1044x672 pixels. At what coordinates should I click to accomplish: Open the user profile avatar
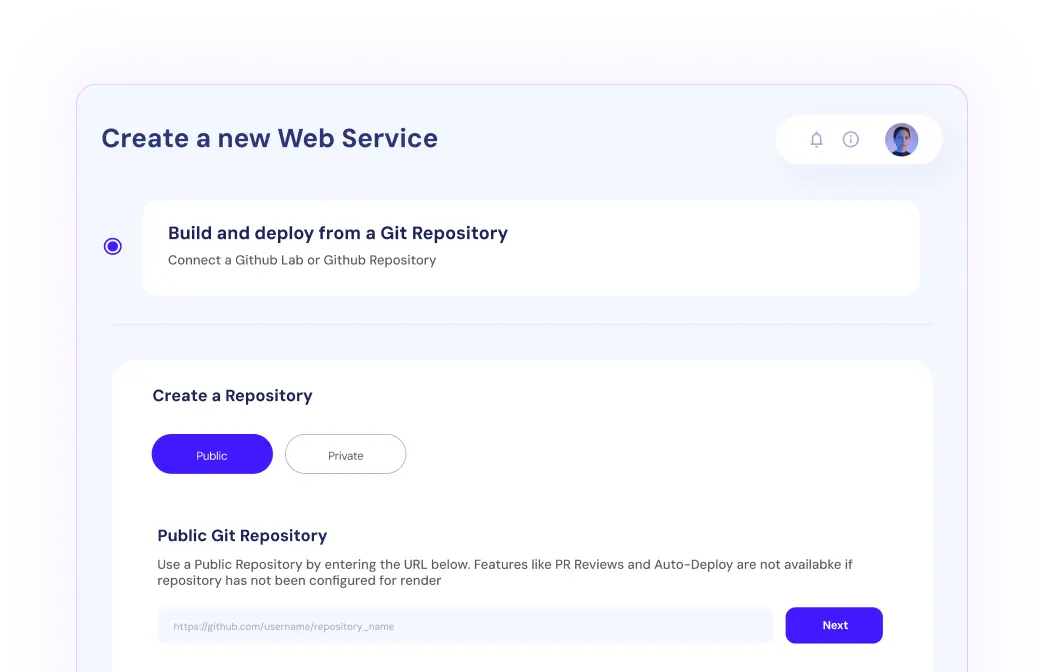click(901, 140)
